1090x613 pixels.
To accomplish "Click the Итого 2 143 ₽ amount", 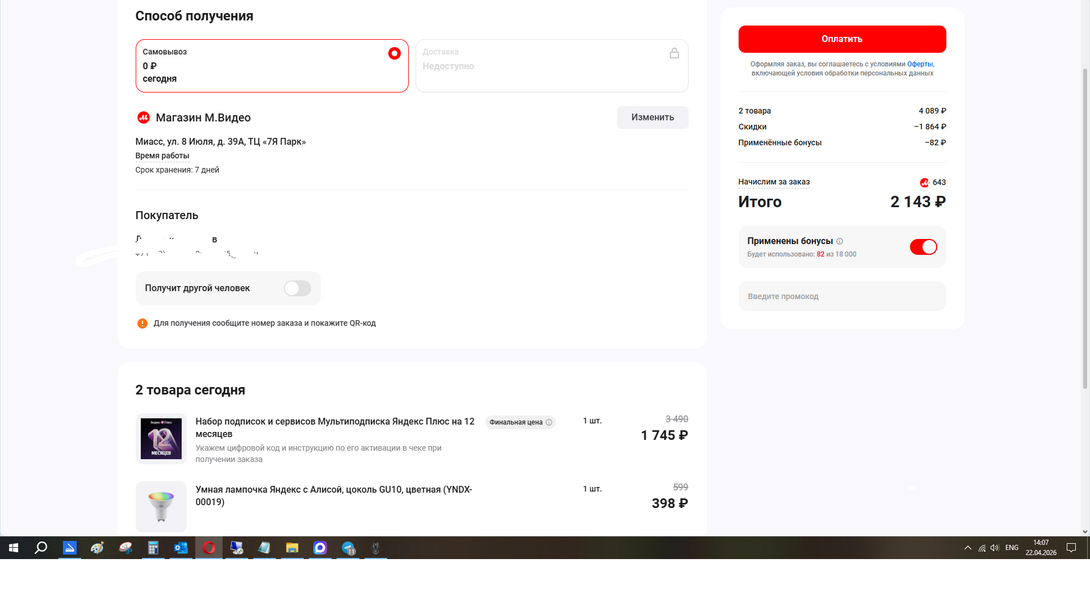I will tap(918, 202).
